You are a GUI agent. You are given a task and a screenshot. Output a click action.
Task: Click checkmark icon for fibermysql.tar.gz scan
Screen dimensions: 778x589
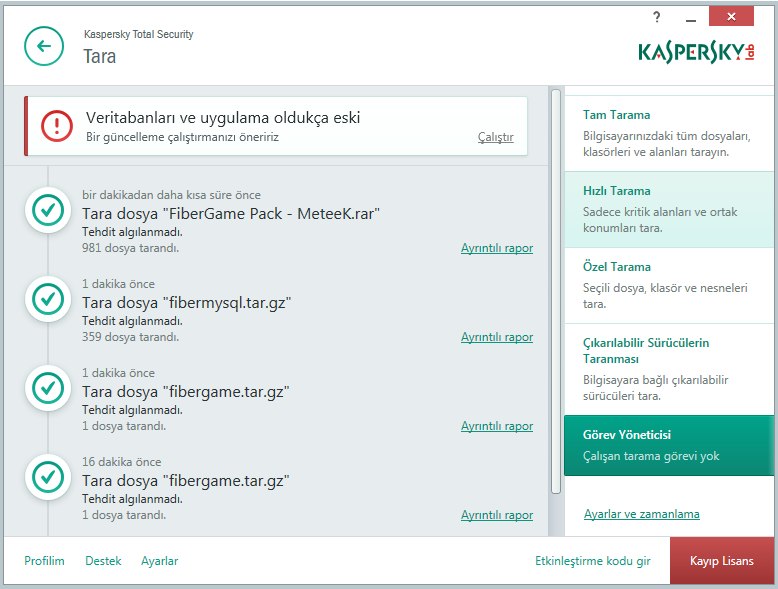[48, 299]
